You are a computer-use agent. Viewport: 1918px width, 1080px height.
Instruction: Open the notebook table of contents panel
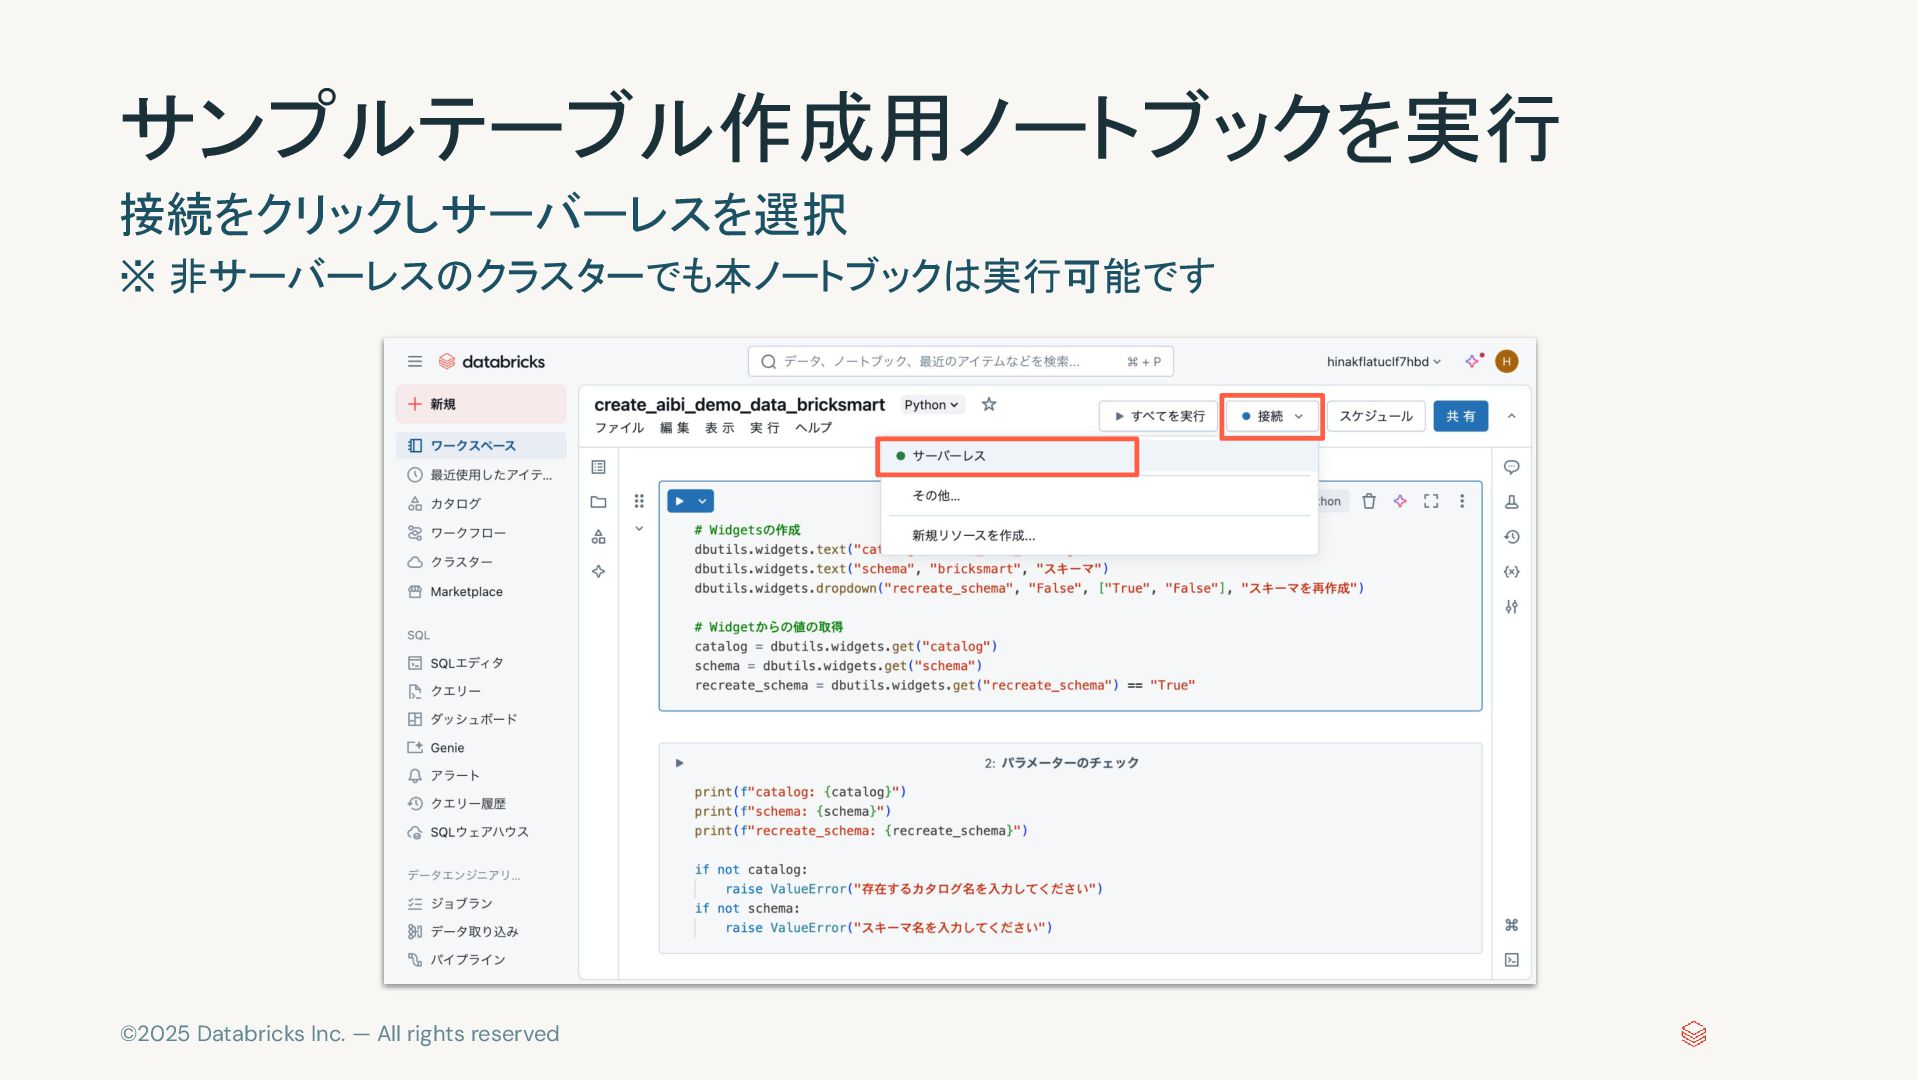coord(599,467)
